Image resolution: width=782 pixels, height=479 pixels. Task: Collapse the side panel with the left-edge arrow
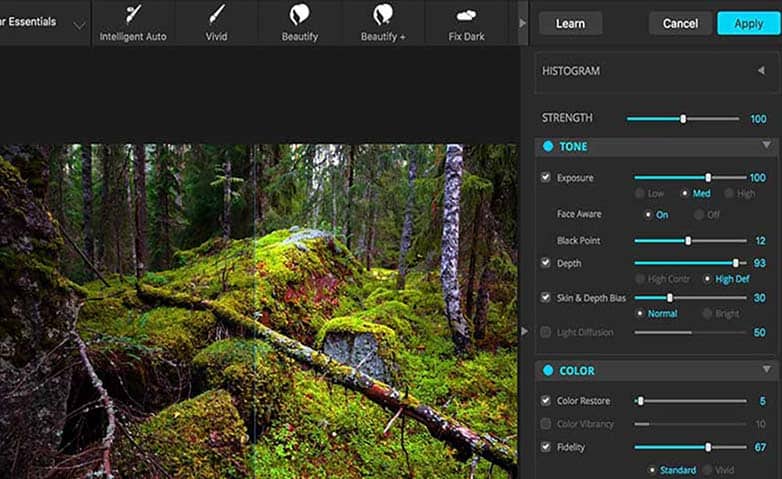pos(524,331)
